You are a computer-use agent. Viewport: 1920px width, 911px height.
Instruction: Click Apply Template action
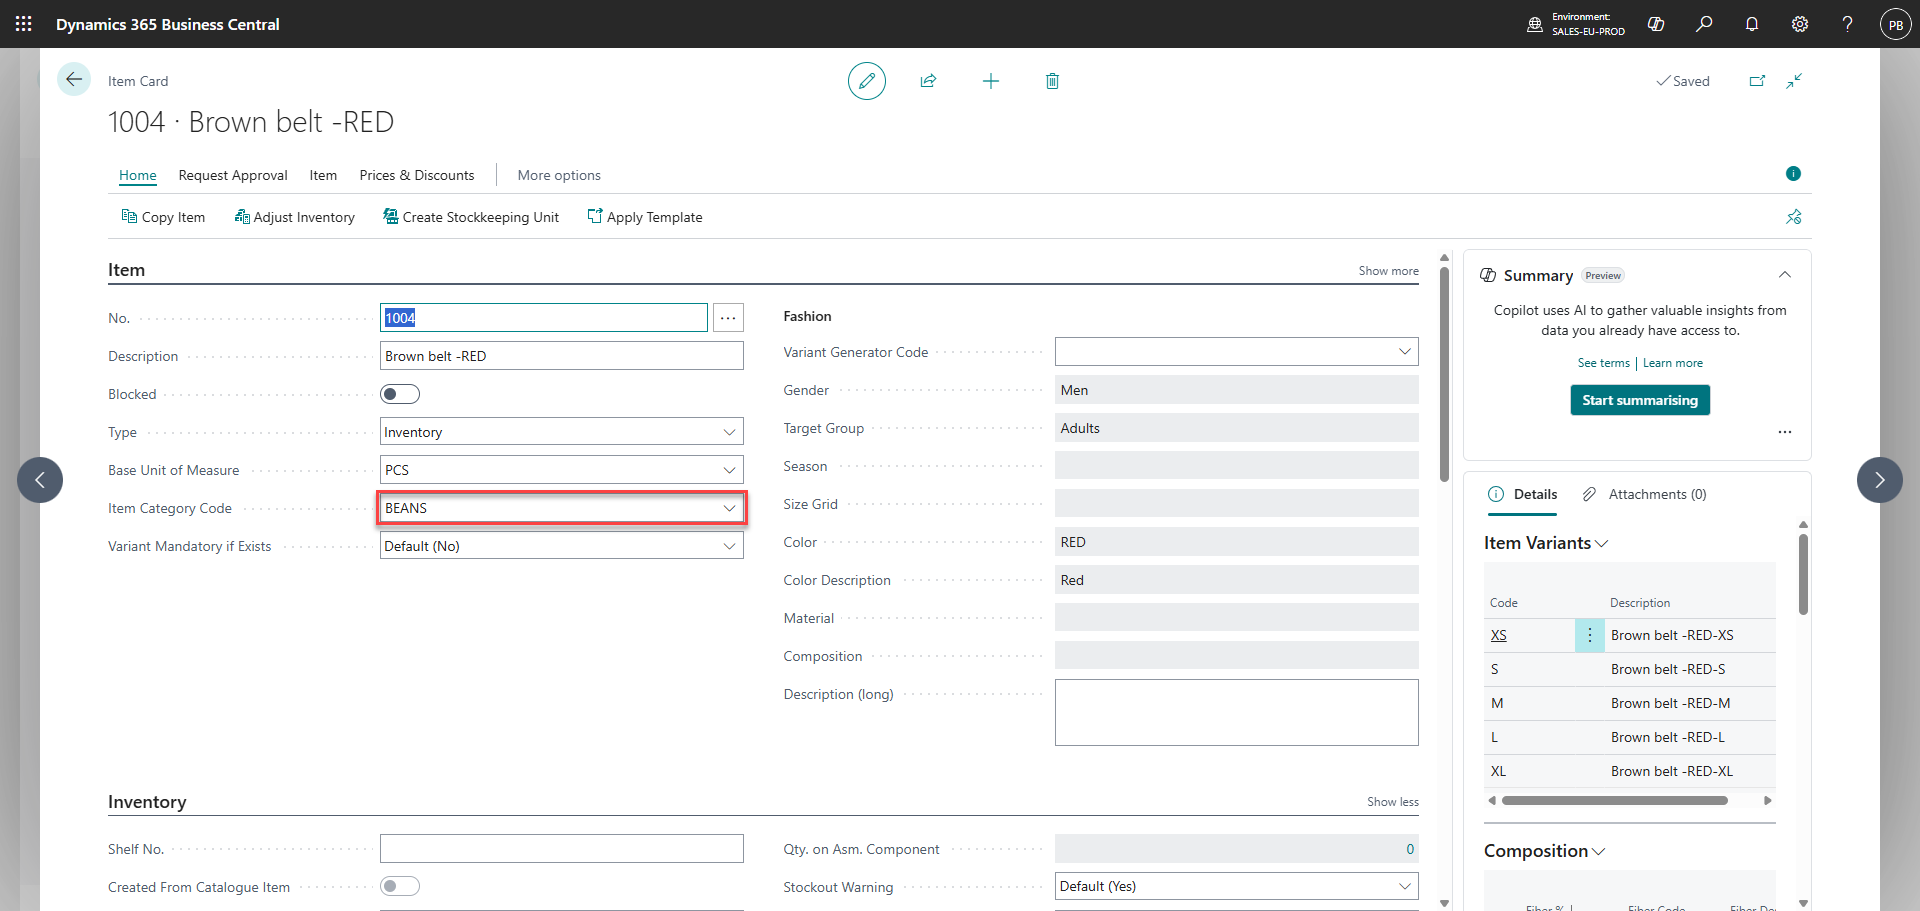645,217
